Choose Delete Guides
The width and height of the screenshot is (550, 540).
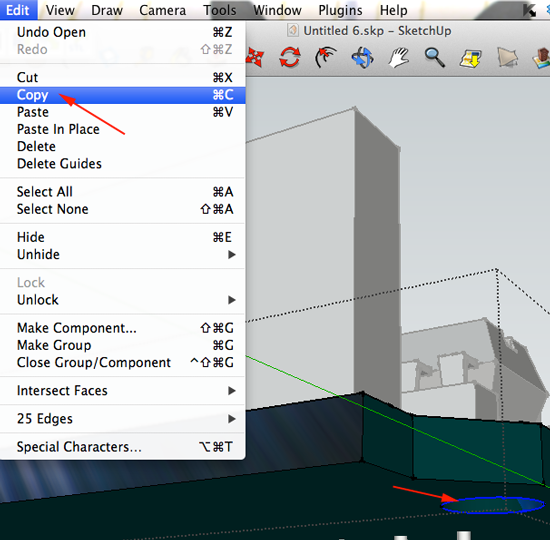point(122,164)
